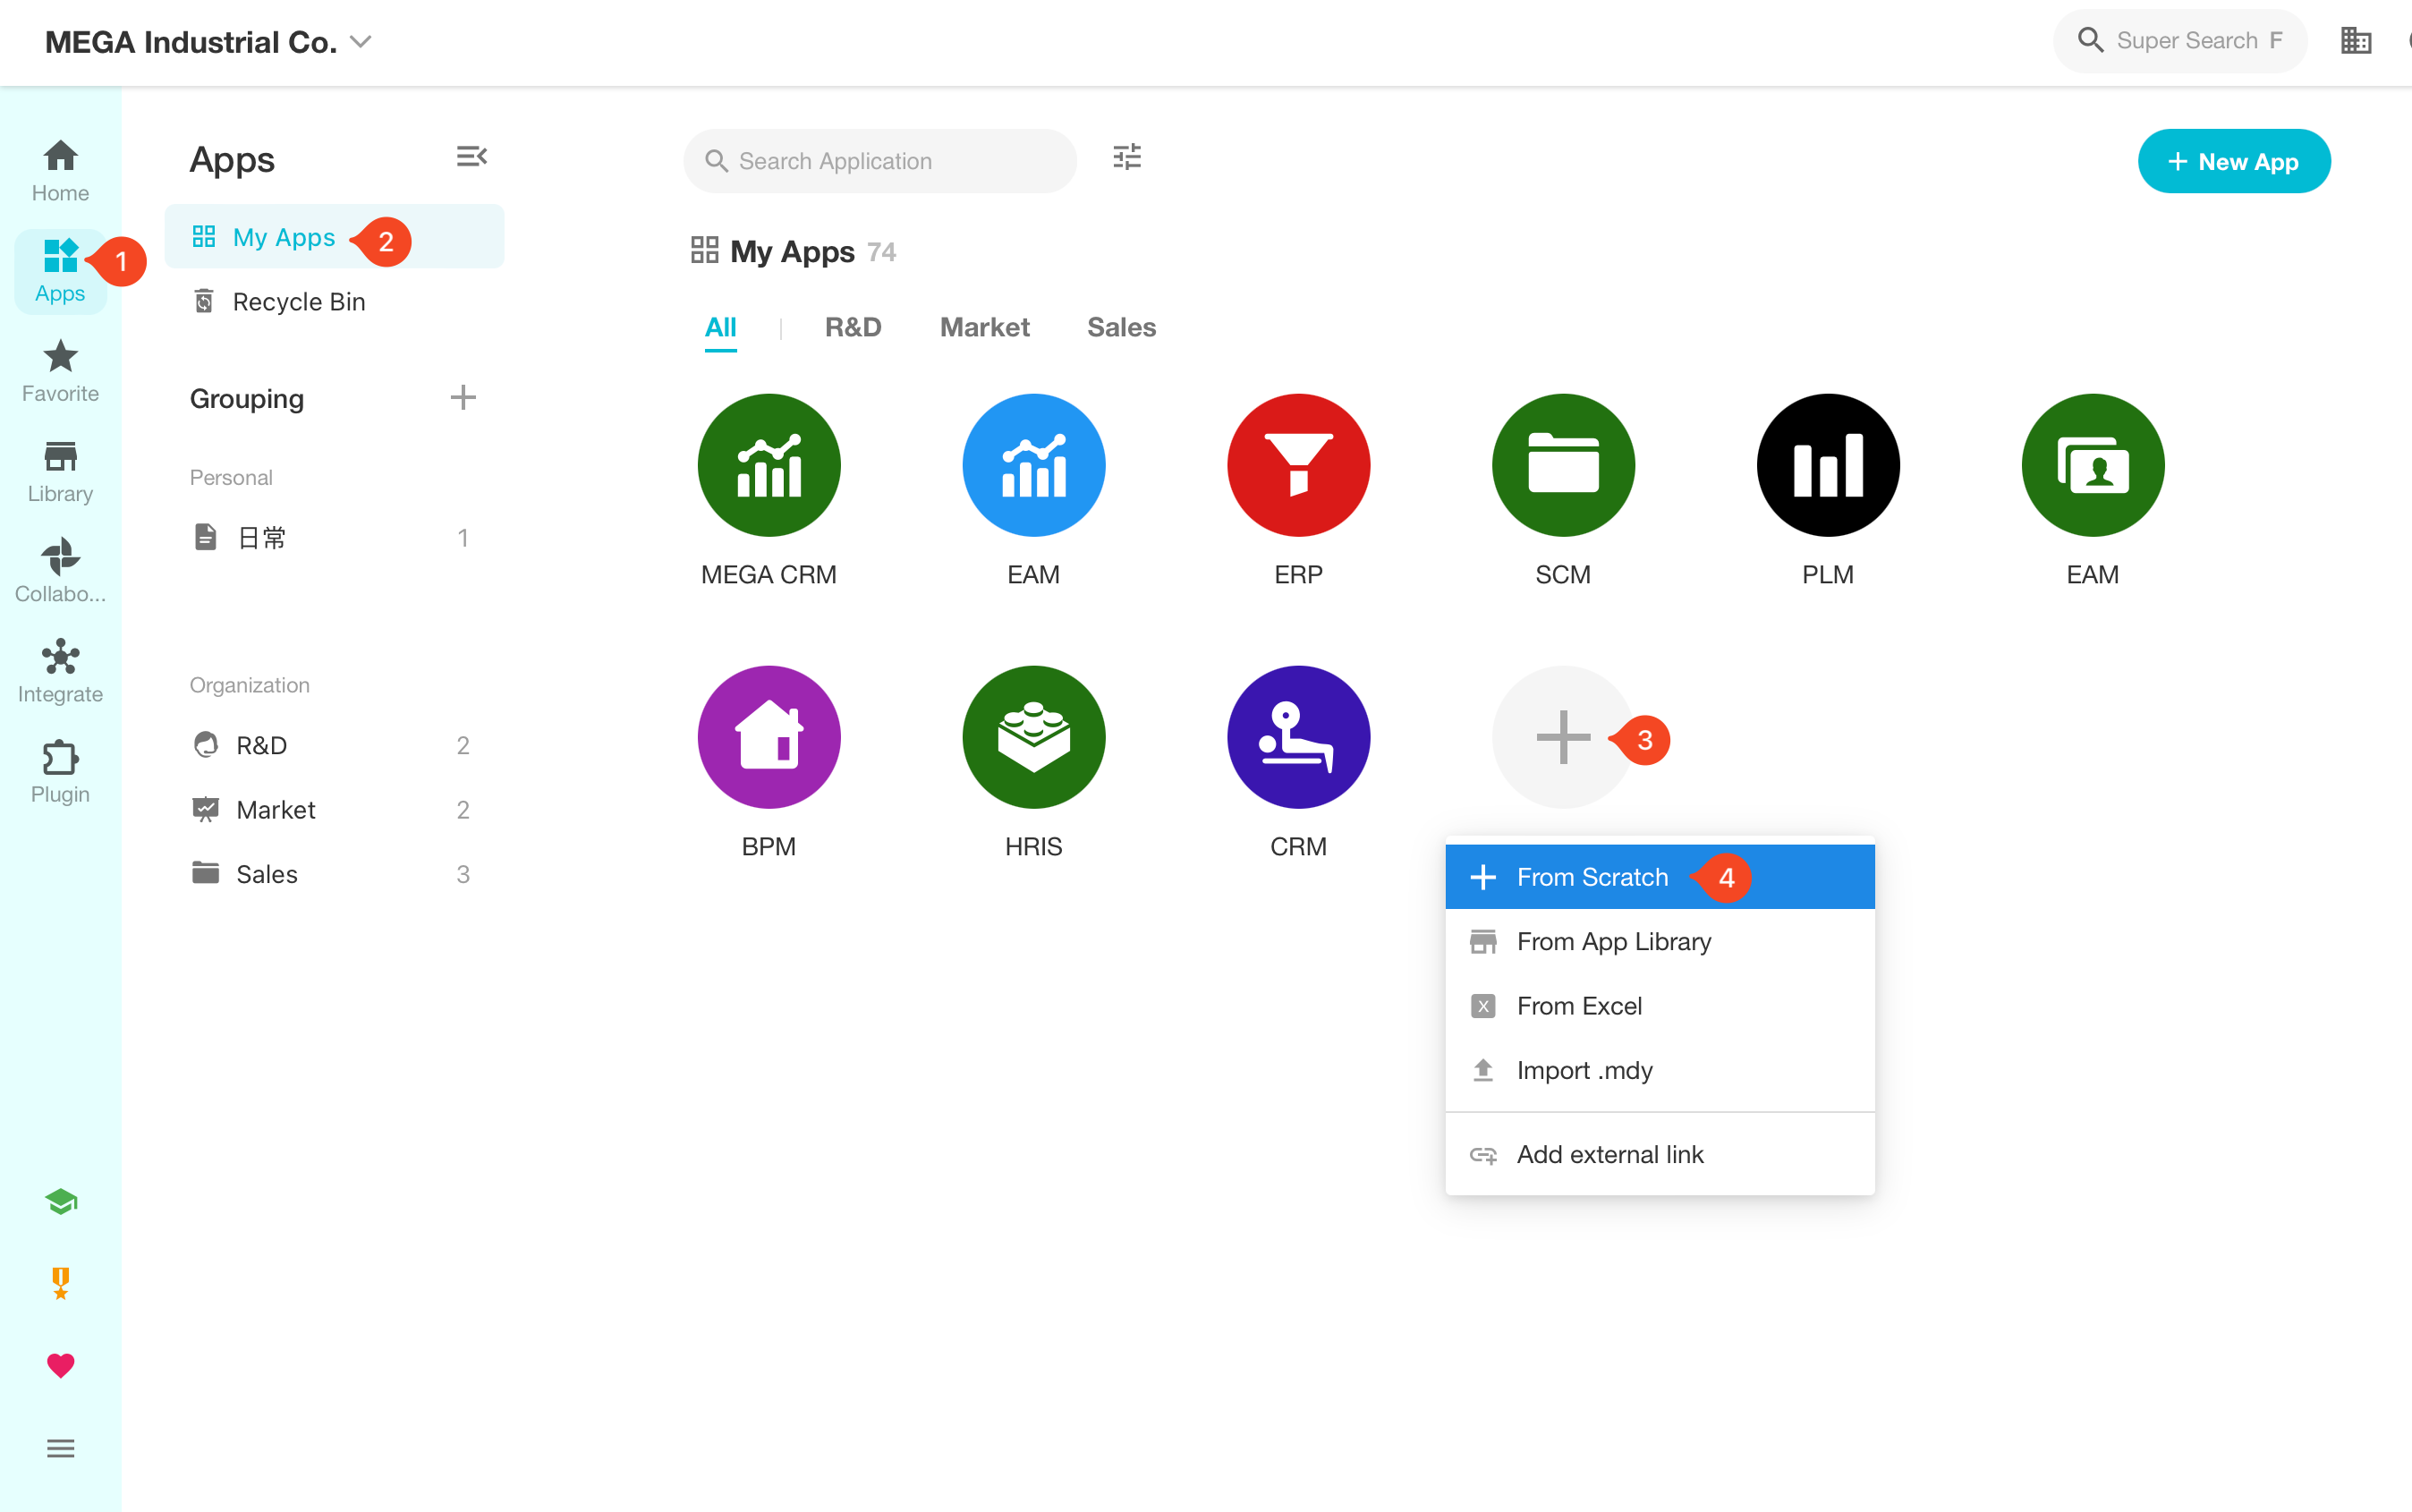Expand the MEGA Industrial Co. organization dropdown
The height and width of the screenshot is (1512, 2412).
click(x=361, y=42)
